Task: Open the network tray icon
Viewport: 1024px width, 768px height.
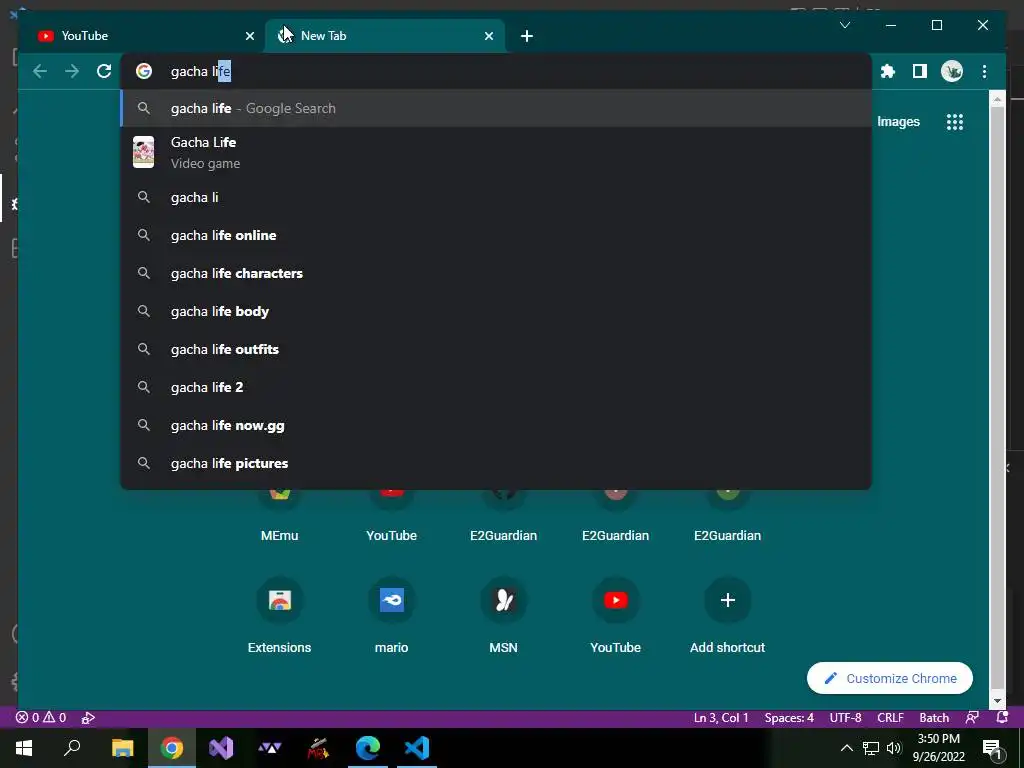Action: [x=871, y=748]
